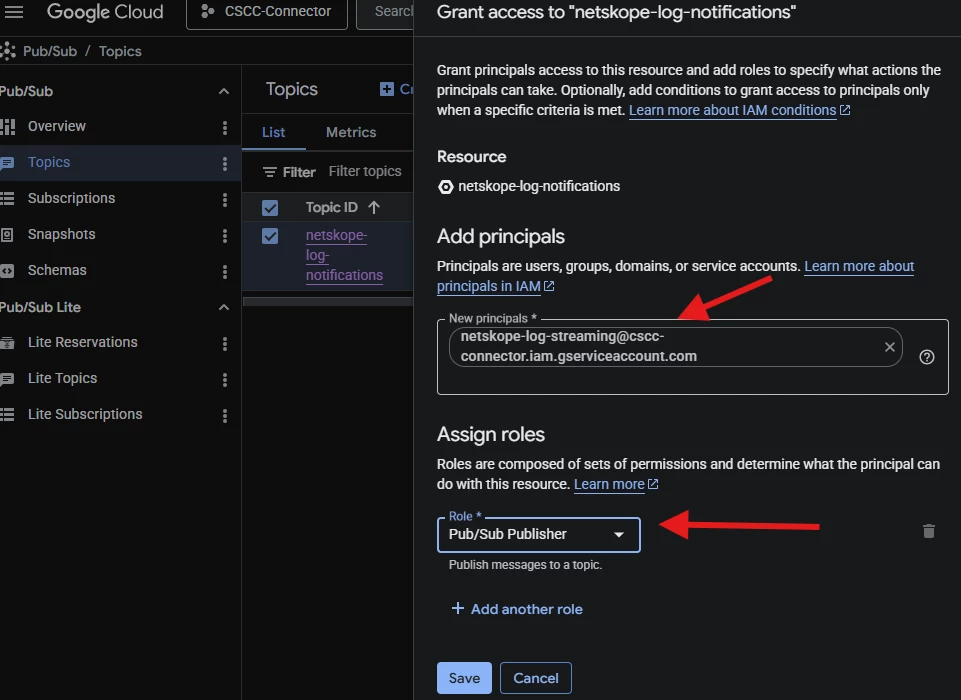
Task: Click the Schemas code icon
Action: click(7, 270)
